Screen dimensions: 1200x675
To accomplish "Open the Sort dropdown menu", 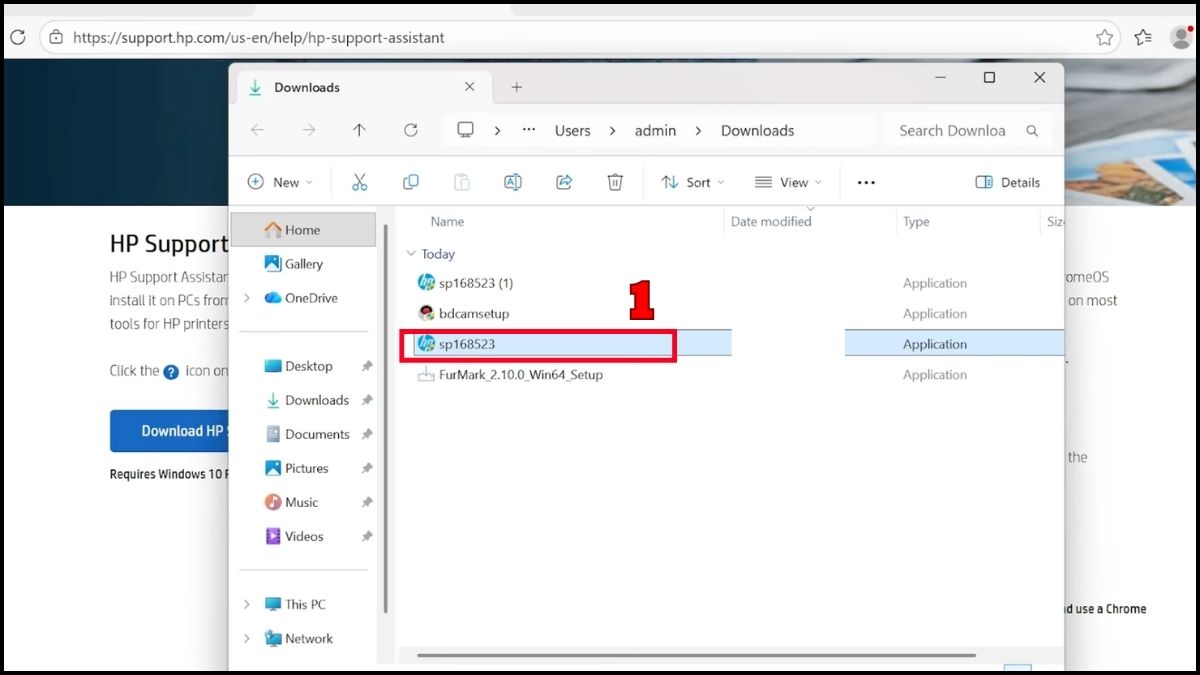I will click(x=692, y=182).
